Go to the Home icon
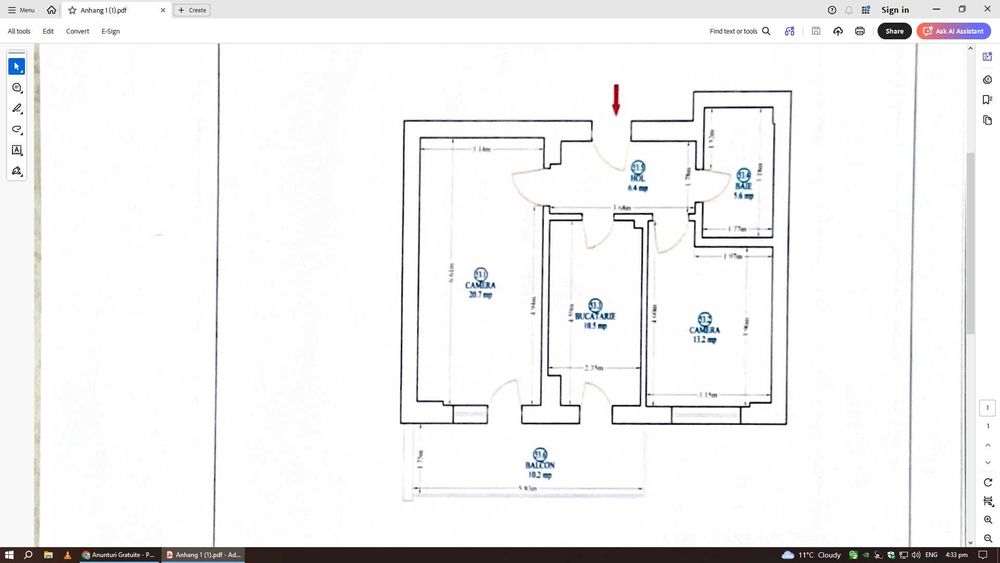This screenshot has height=563, width=1000. pyautogui.click(x=52, y=10)
